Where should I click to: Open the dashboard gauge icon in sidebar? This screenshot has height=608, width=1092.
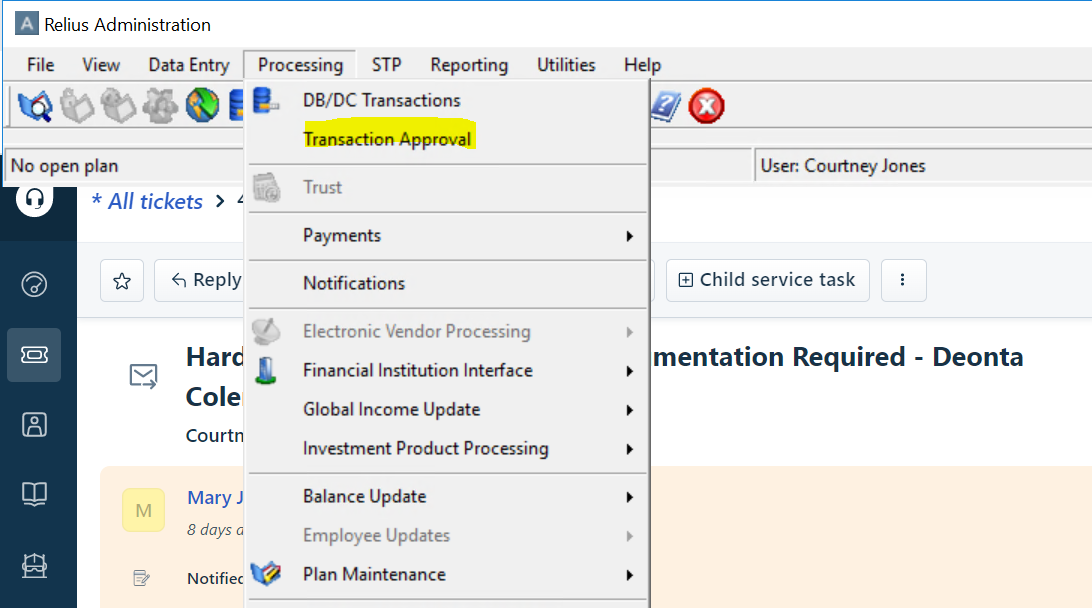[x=34, y=284]
